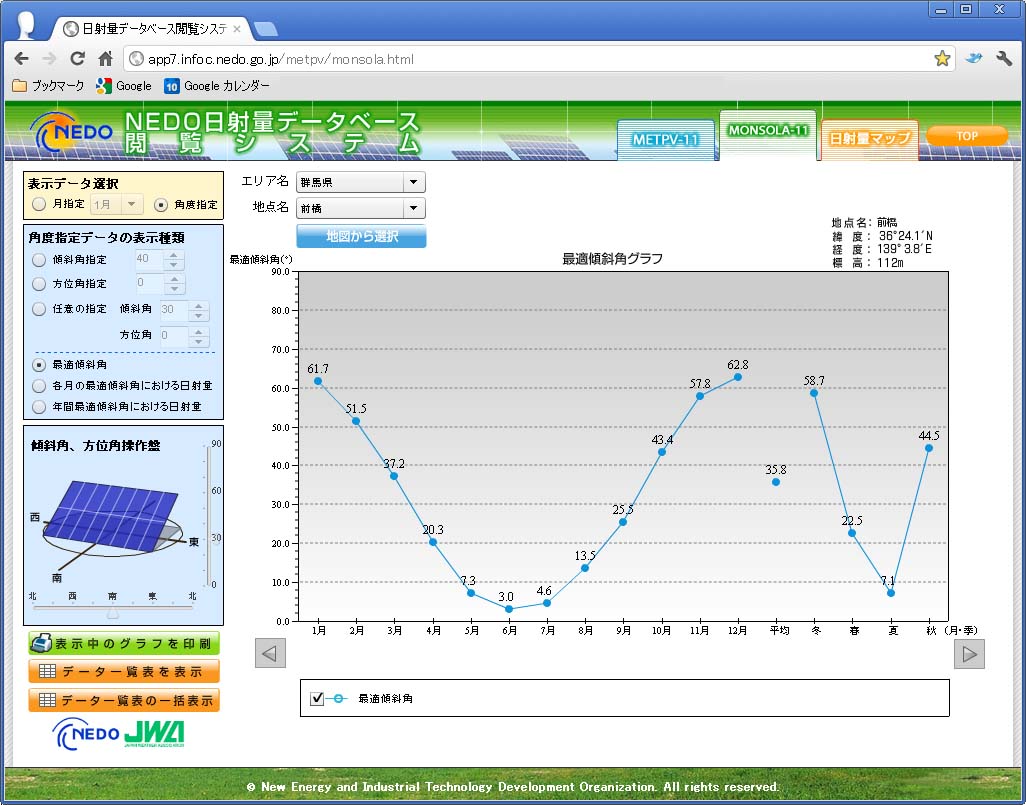Increase 方位角指定 value 0 stepper
This screenshot has height=805, width=1026.
174,279
